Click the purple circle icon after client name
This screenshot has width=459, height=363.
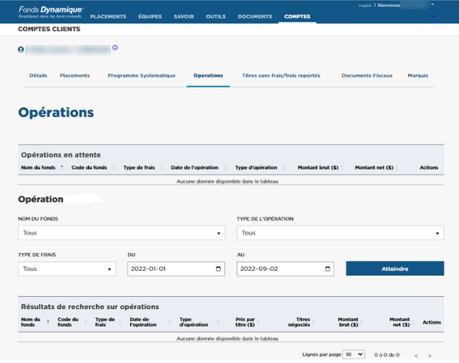pos(115,48)
